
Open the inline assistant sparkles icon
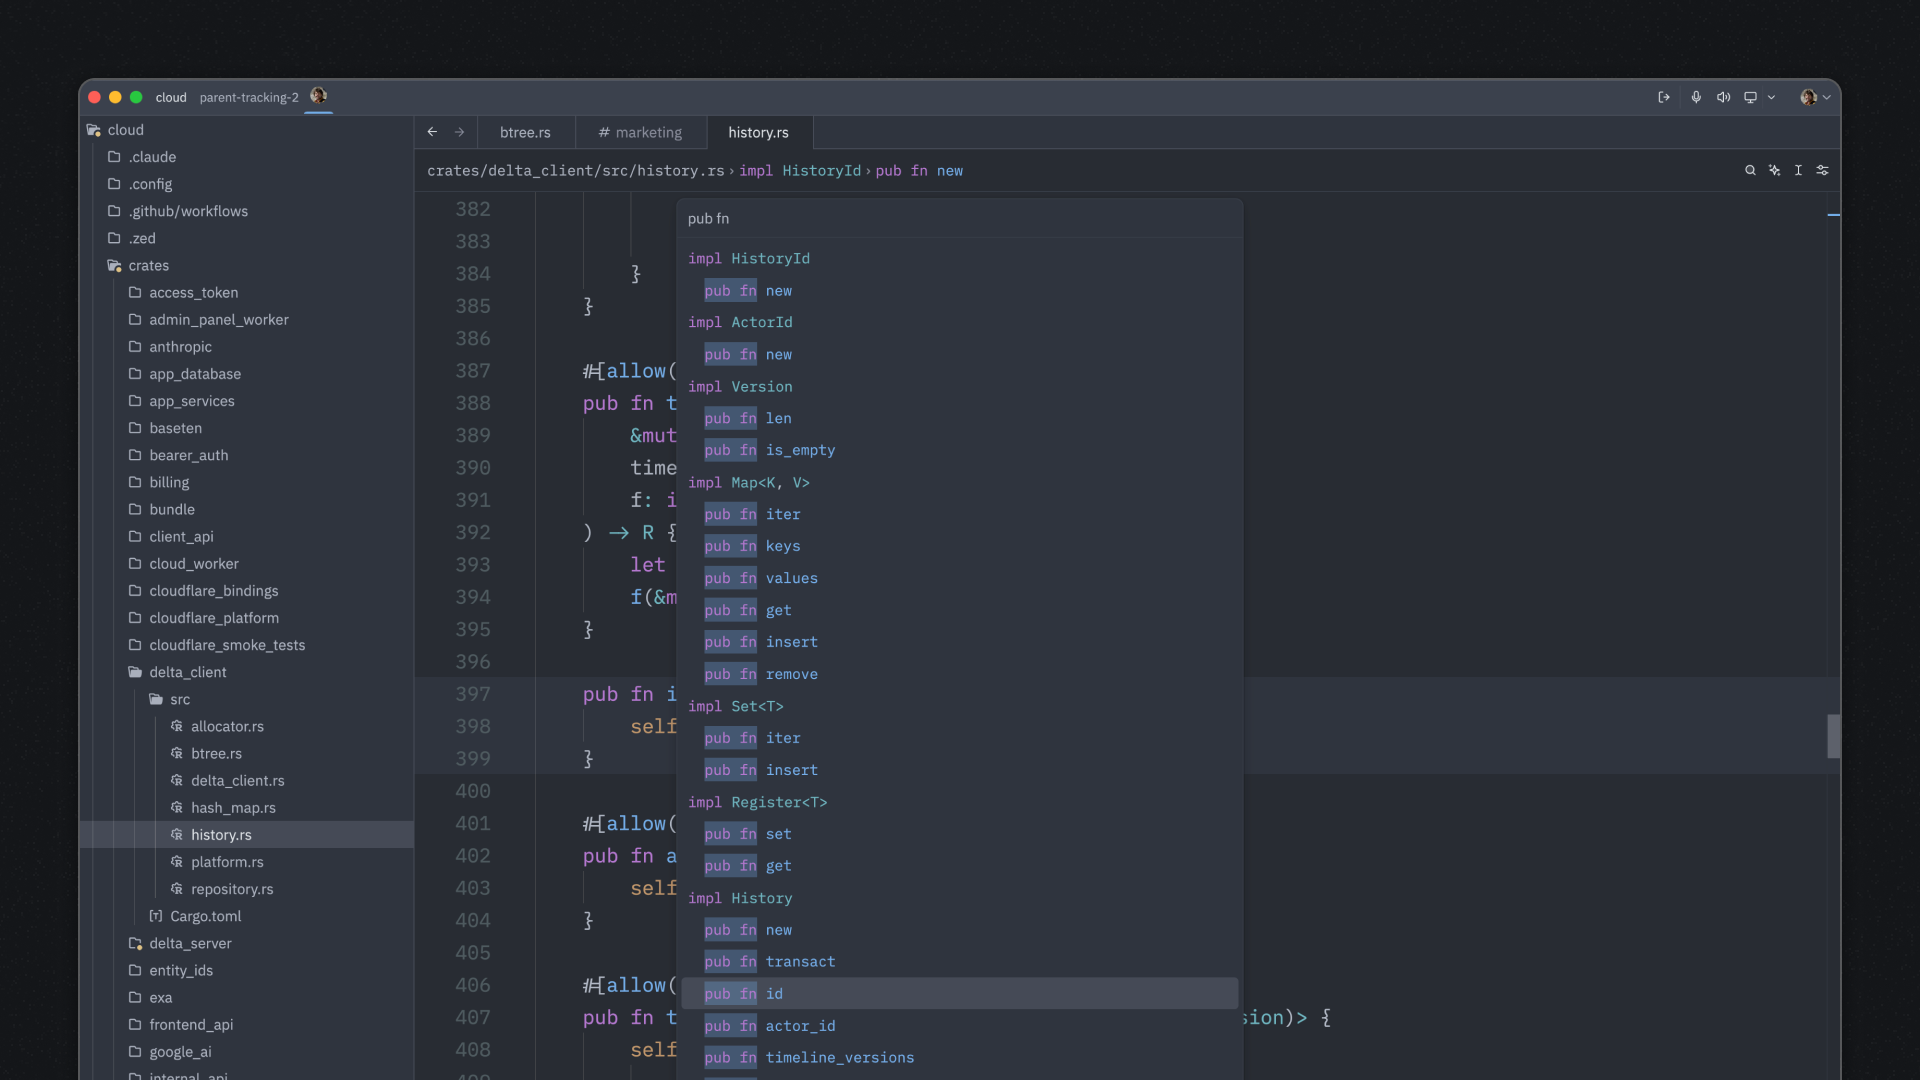[1774, 170]
